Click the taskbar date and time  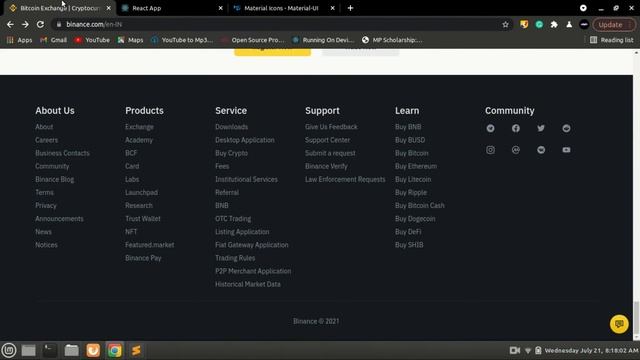point(591,350)
